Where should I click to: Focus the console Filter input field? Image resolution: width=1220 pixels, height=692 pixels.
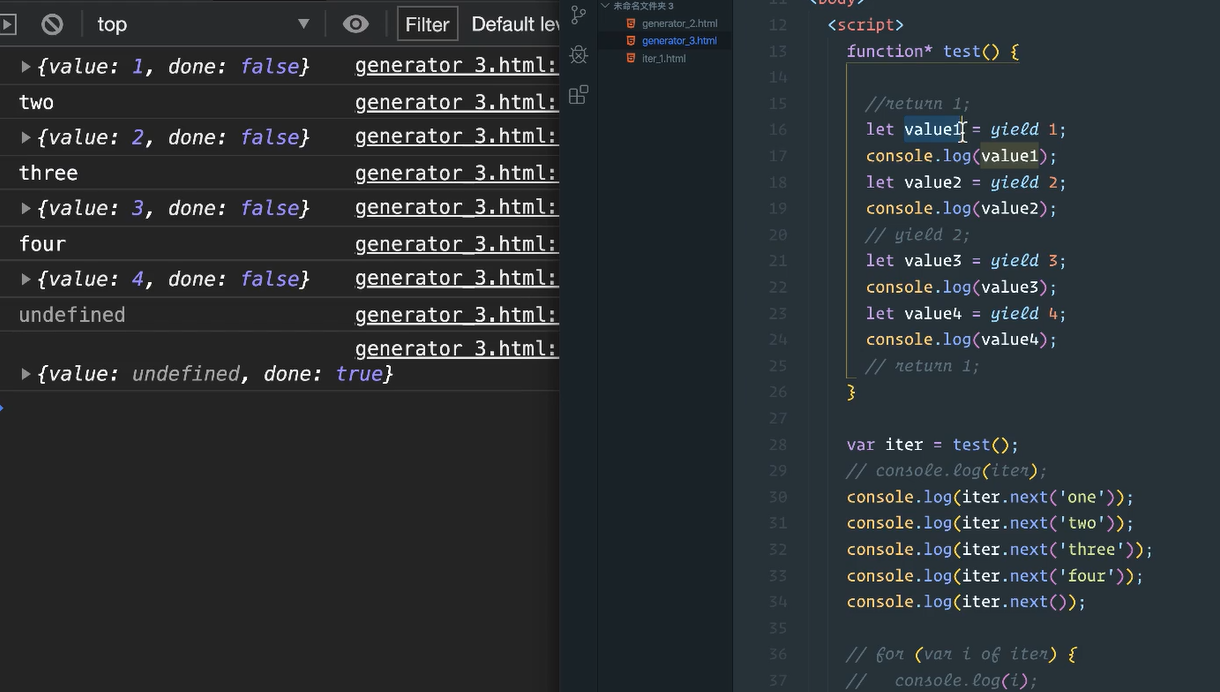[427, 24]
